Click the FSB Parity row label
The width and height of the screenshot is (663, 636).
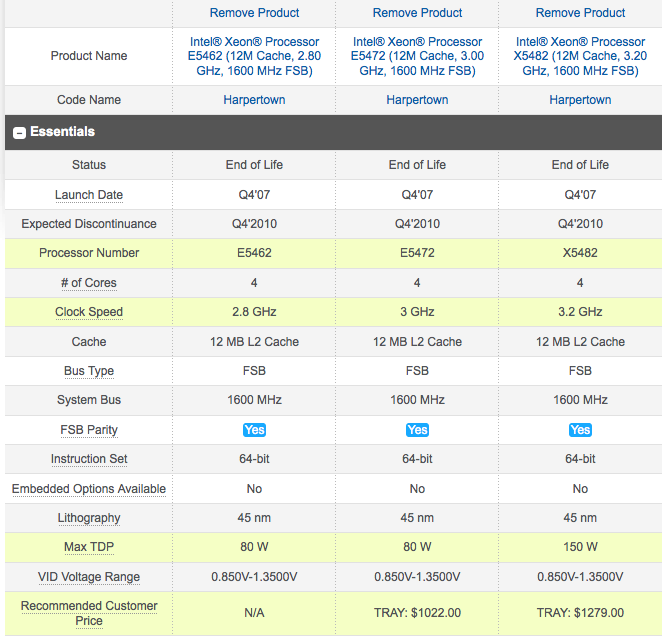click(x=89, y=430)
